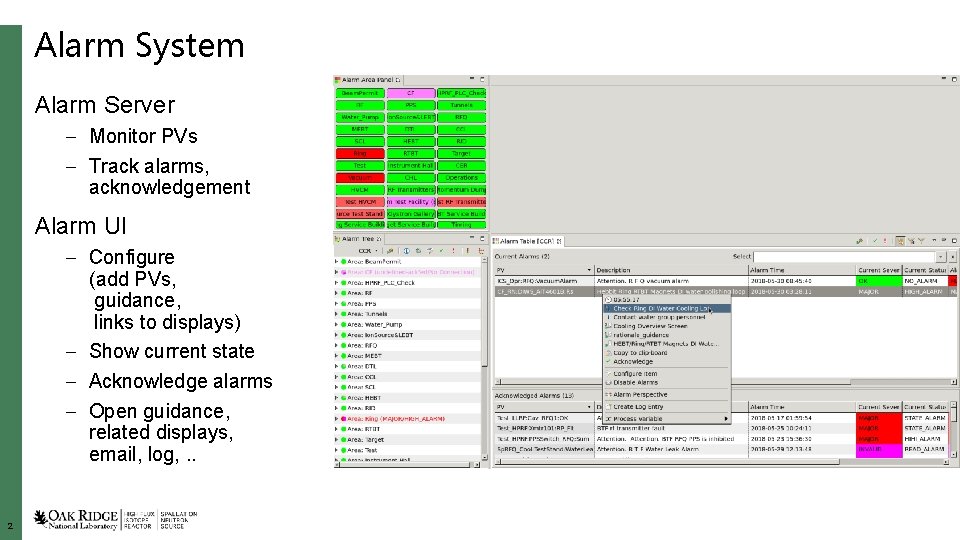Expand Area: RTBT tree node

click(x=336, y=429)
